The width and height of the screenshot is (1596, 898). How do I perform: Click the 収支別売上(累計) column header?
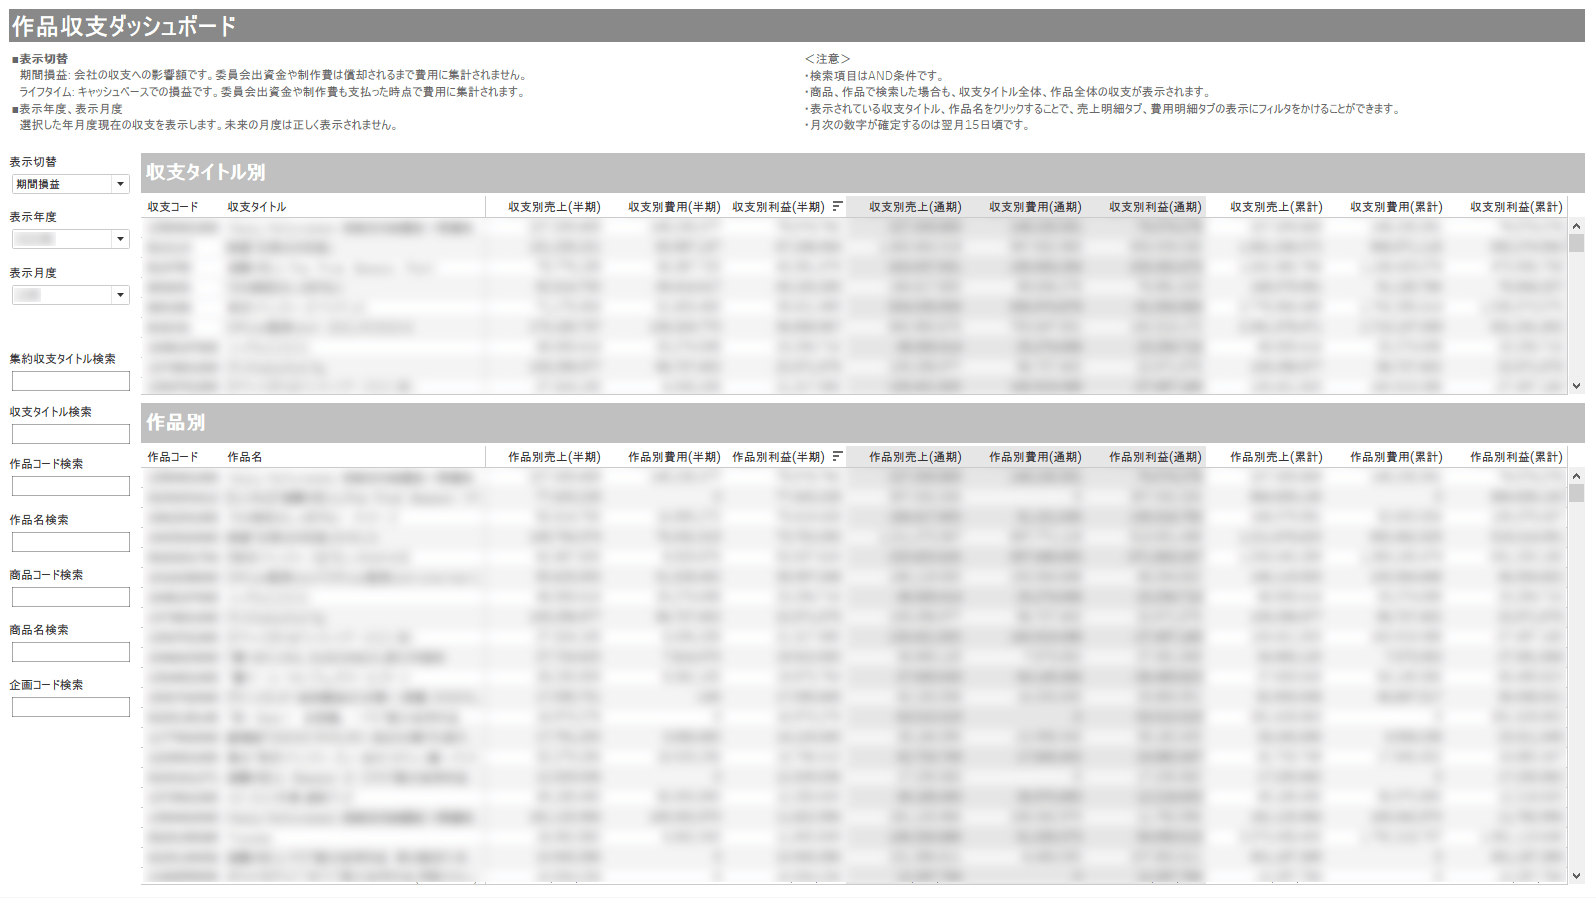click(1276, 207)
